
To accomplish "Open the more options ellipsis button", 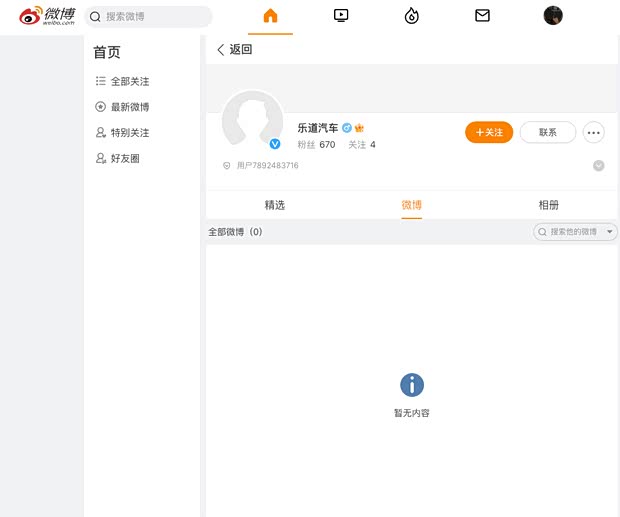I will coord(594,132).
